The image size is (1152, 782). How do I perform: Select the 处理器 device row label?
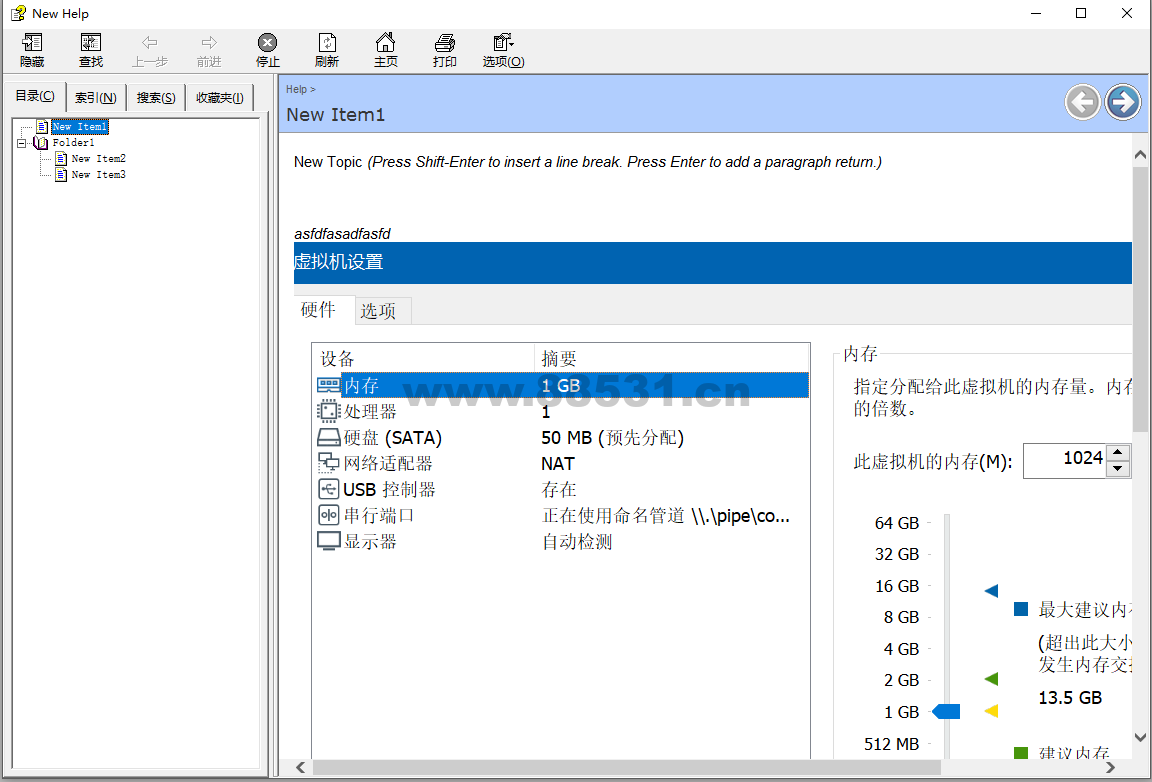tap(370, 412)
